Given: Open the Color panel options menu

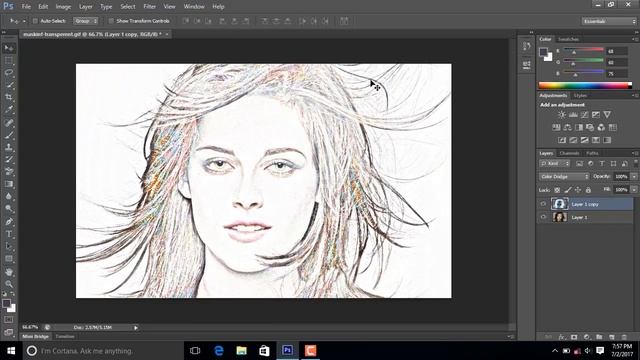Looking at the screenshot, I should click(x=635, y=39).
